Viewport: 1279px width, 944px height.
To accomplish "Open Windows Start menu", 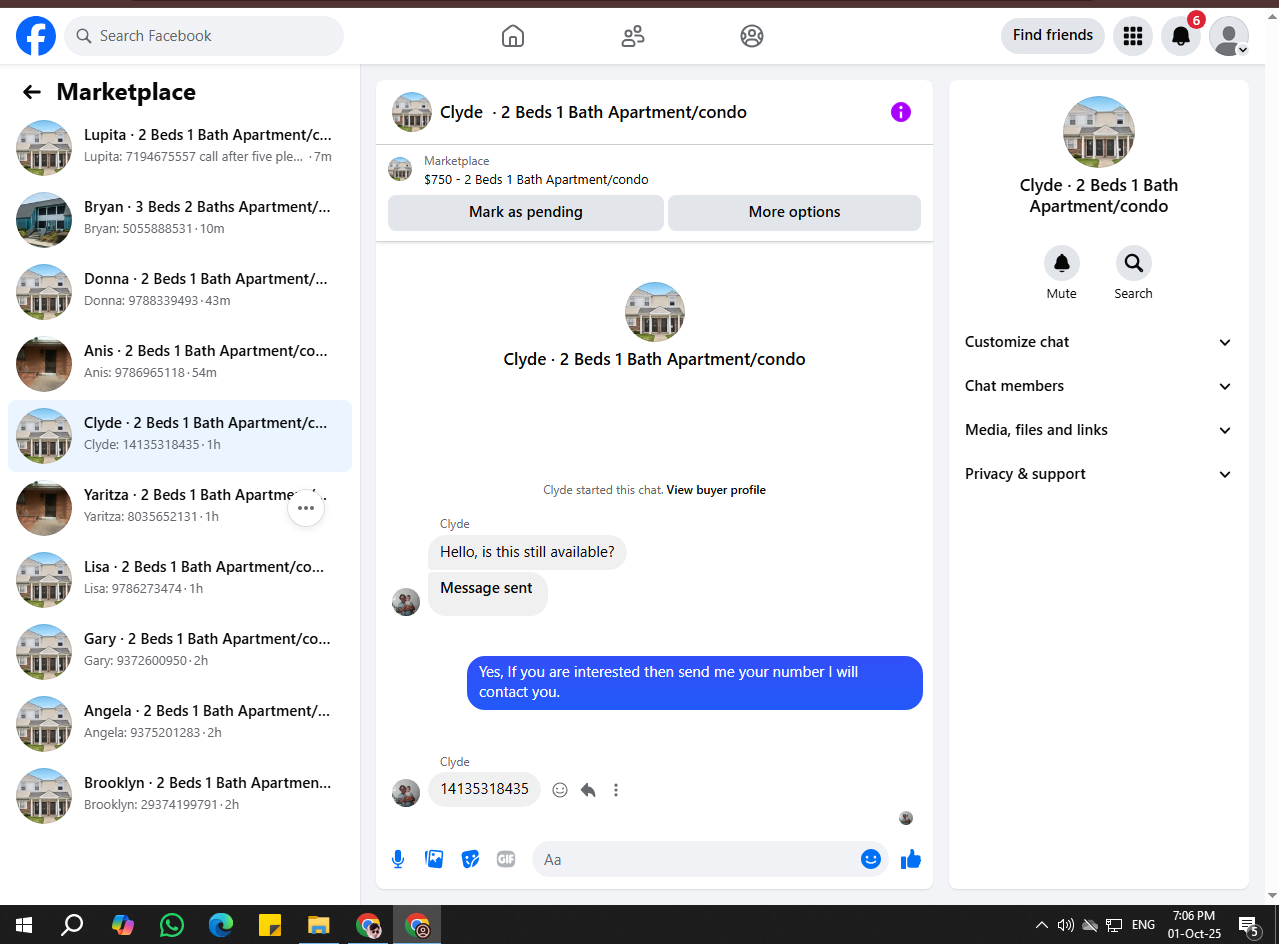I will tap(24, 925).
